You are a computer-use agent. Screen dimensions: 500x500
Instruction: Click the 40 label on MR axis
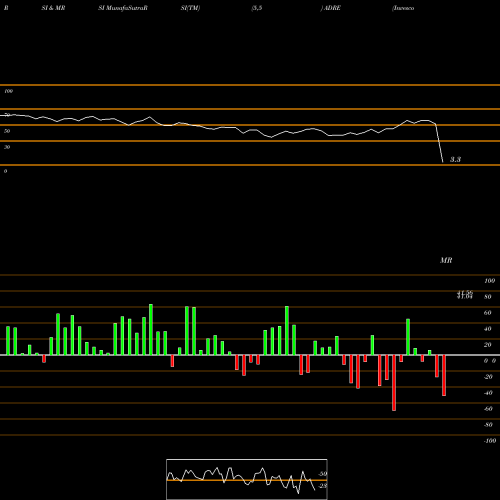(x=488, y=329)
